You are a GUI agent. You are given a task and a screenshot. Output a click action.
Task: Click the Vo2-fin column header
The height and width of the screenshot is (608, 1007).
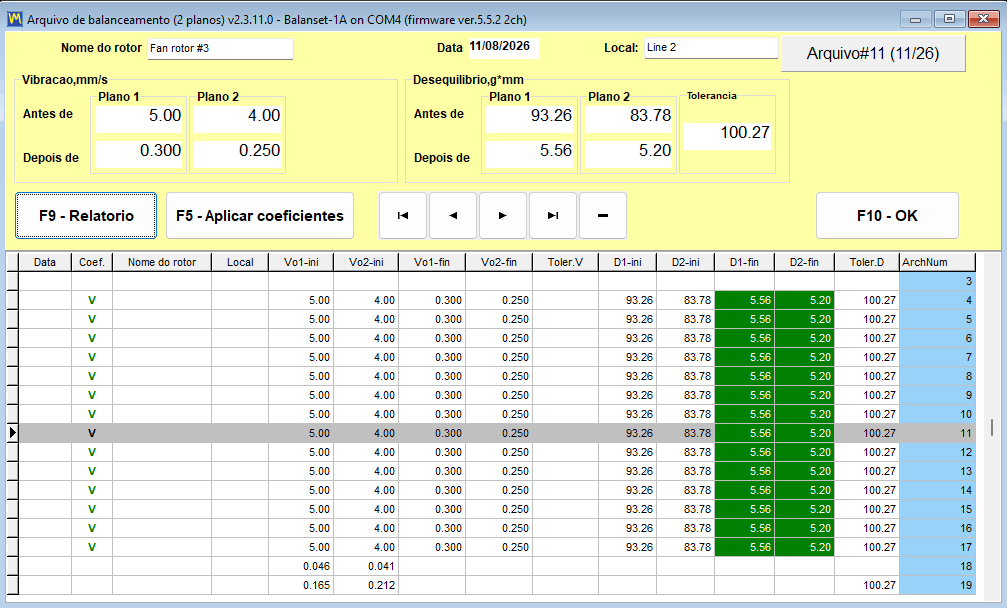pyautogui.click(x=499, y=262)
